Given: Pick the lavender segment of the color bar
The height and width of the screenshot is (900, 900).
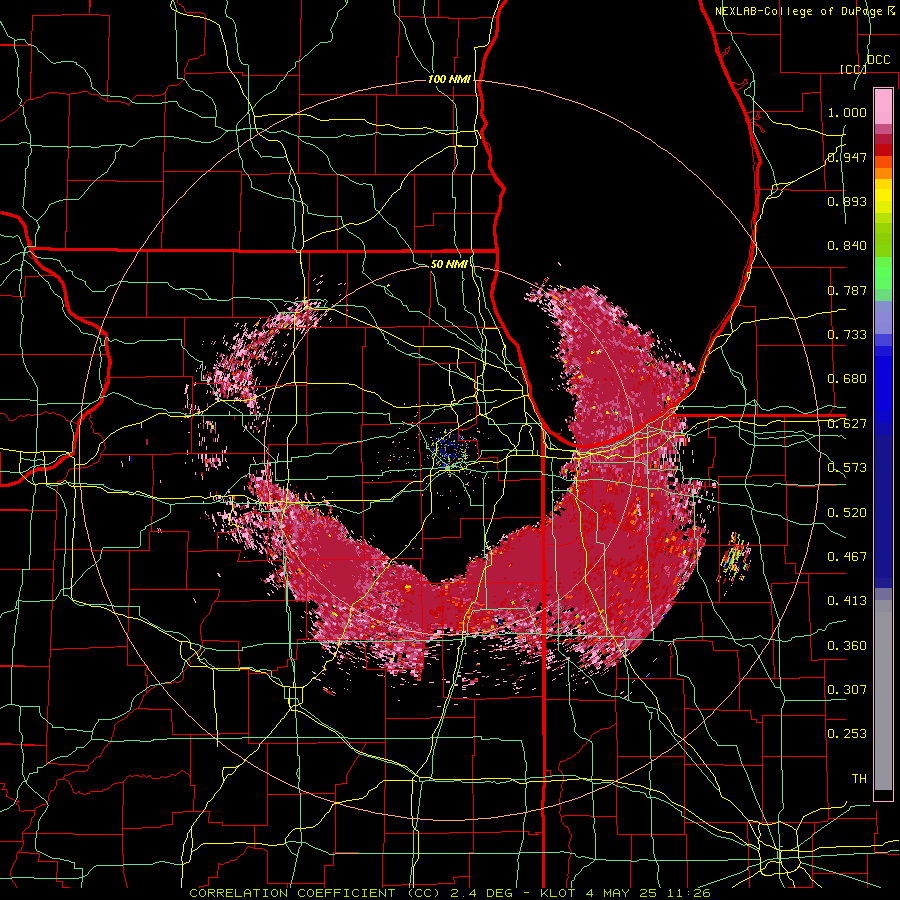Looking at the screenshot, I should click(883, 319).
